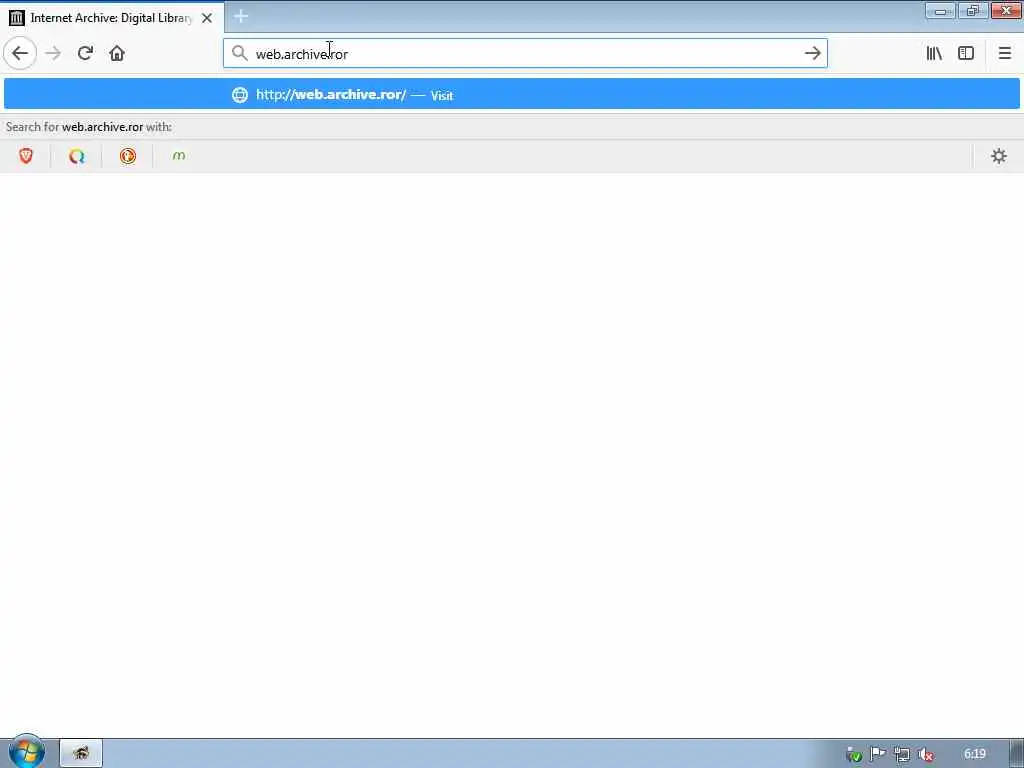Search with the green m search engine icon
The image size is (1024, 768).
(178, 156)
